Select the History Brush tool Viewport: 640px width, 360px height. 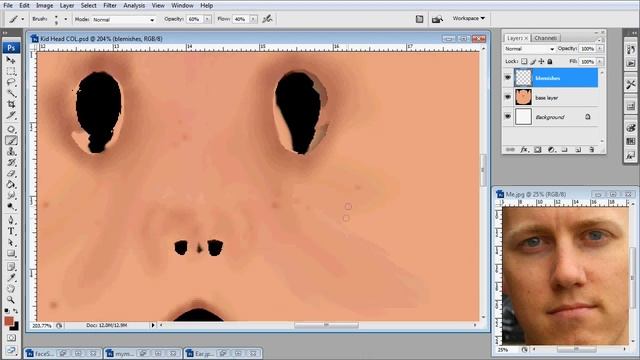click(x=11, y=162)
